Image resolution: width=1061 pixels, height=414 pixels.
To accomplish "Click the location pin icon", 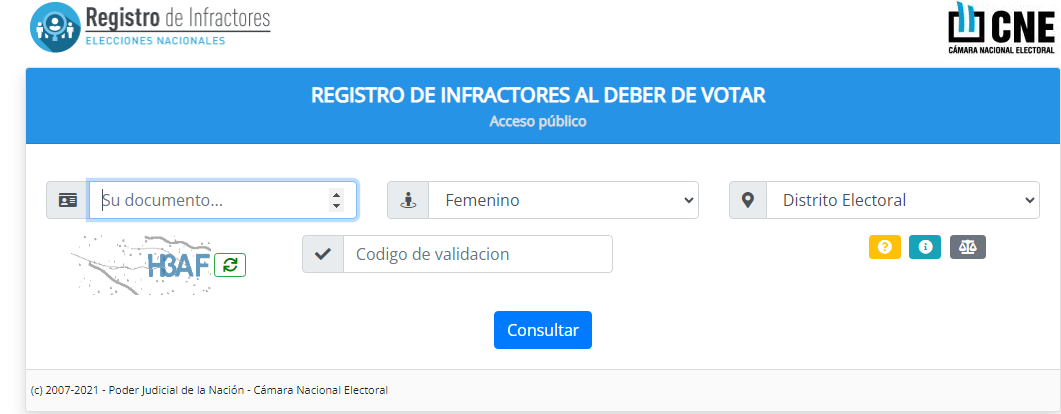I will (x=748, y=200).
